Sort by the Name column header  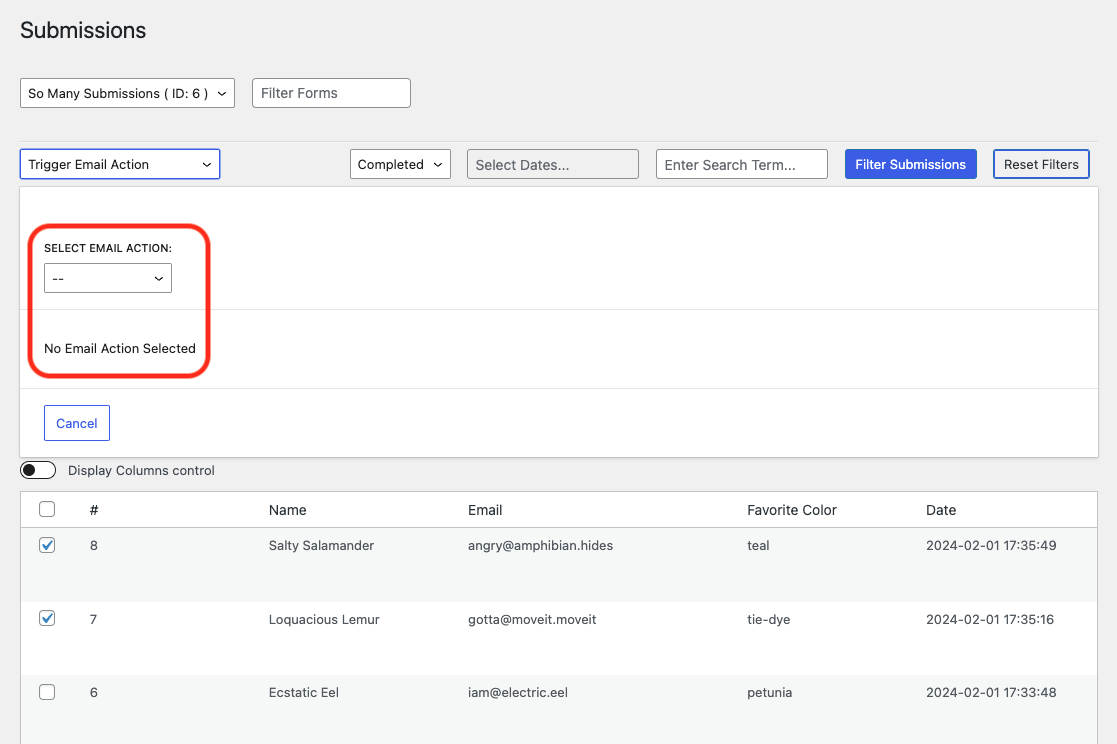pos(287,510)
